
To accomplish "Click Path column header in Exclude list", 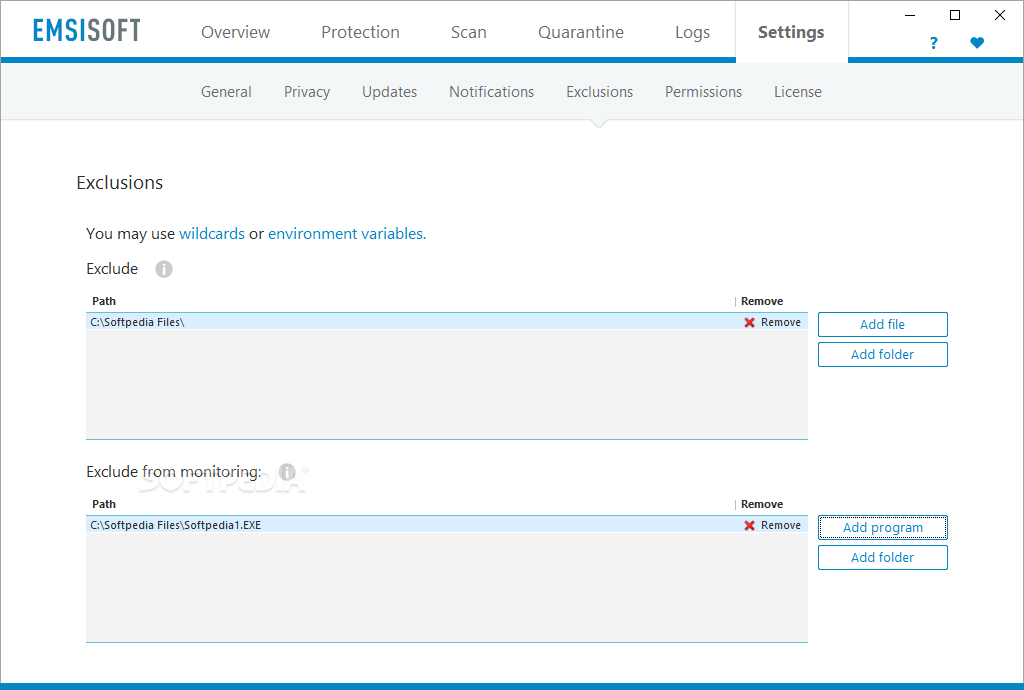I will click(x=104, y=301).
